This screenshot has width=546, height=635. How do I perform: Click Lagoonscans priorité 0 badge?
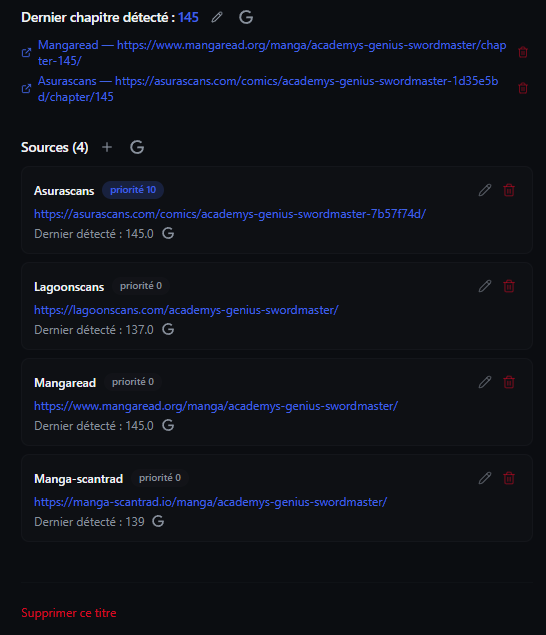click(141, 286)
